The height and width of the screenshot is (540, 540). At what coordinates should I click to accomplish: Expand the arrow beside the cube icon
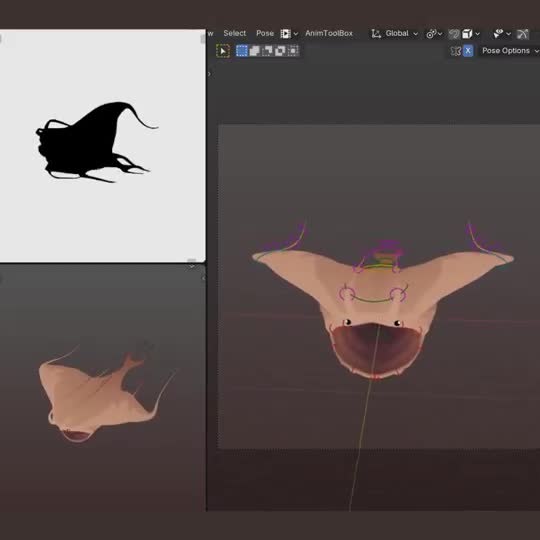pos(477,34)
